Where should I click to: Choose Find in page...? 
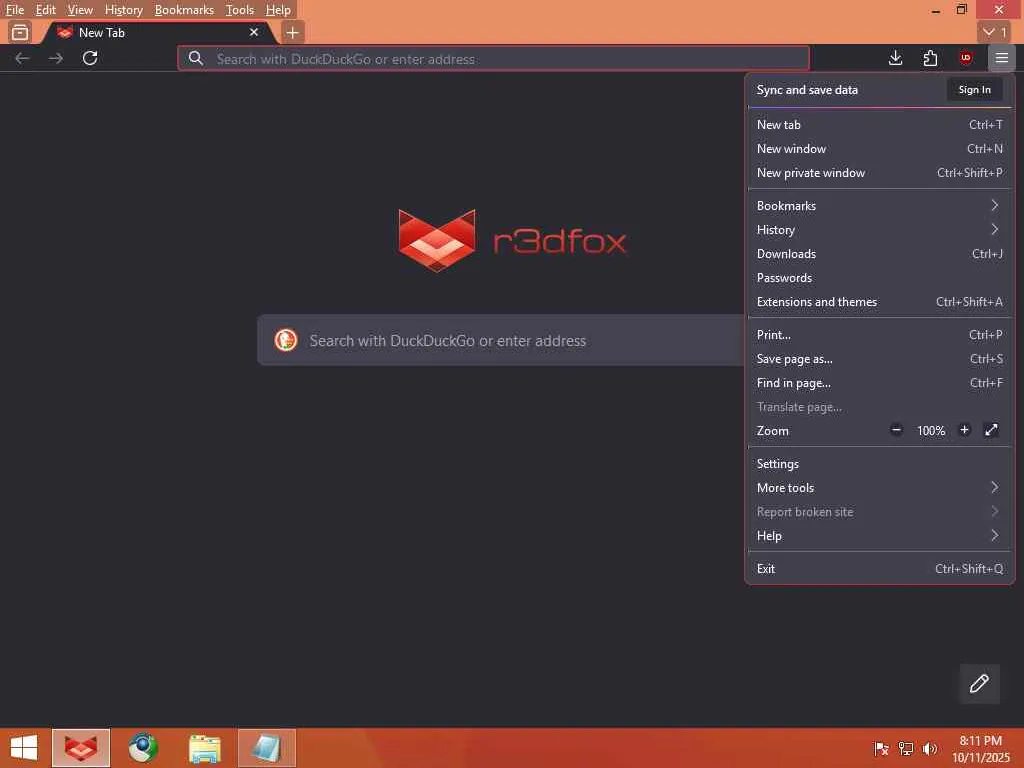(879, 383)
